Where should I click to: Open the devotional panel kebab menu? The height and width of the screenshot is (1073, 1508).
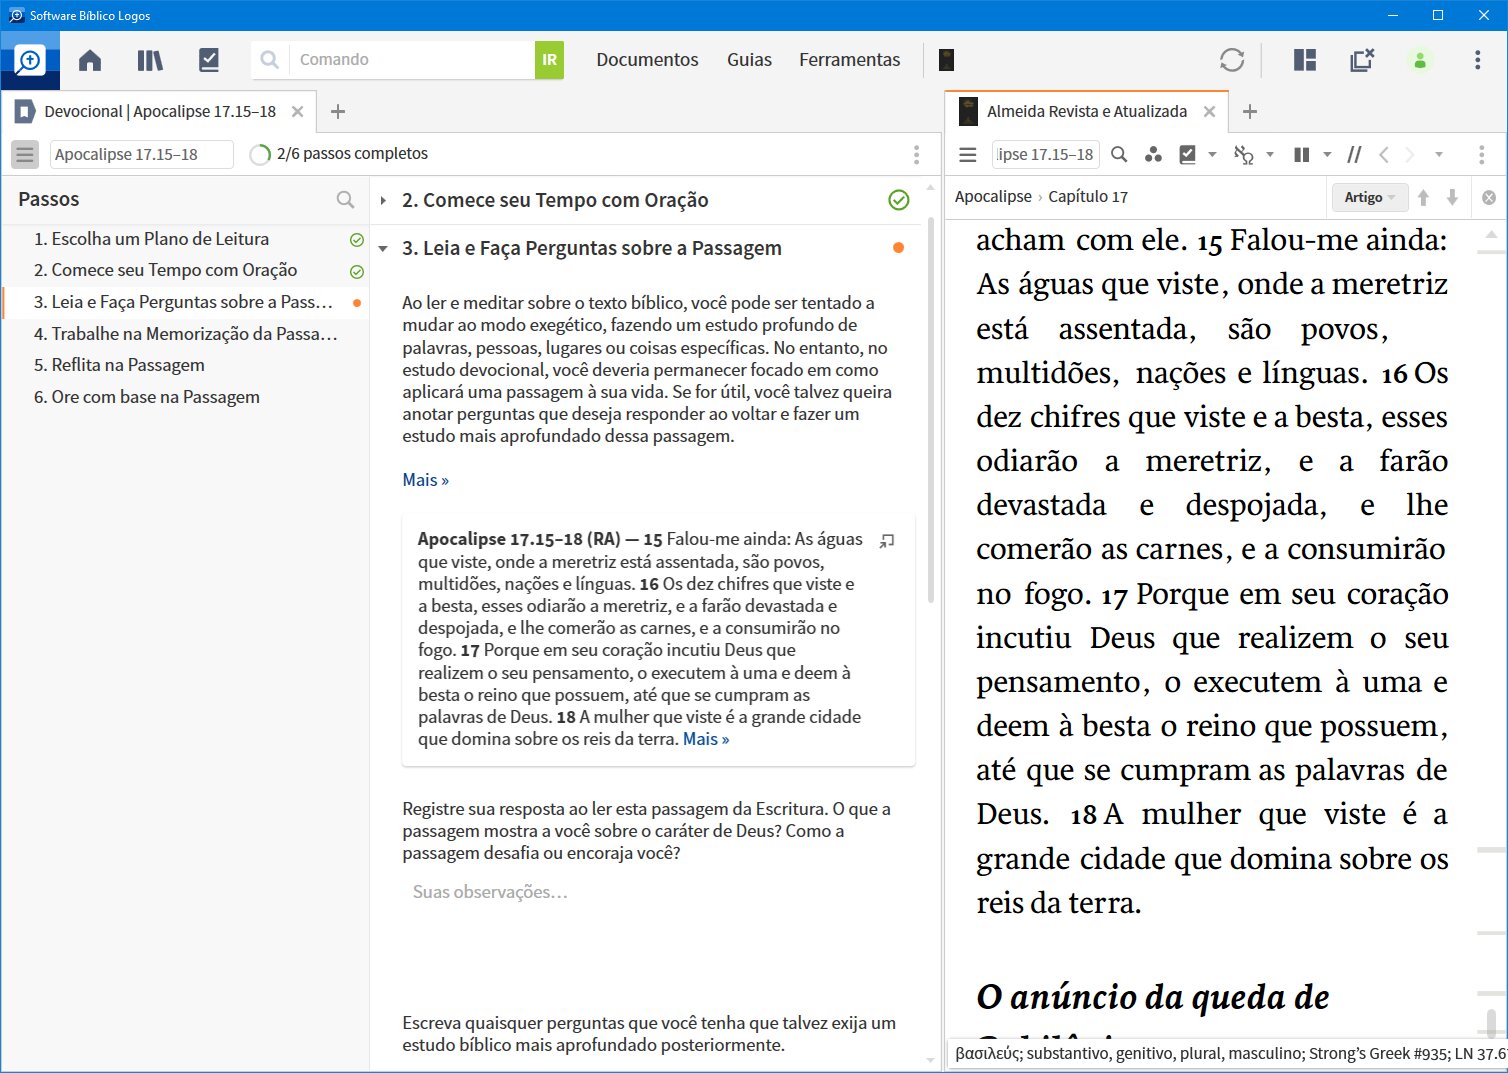point(916,154)
